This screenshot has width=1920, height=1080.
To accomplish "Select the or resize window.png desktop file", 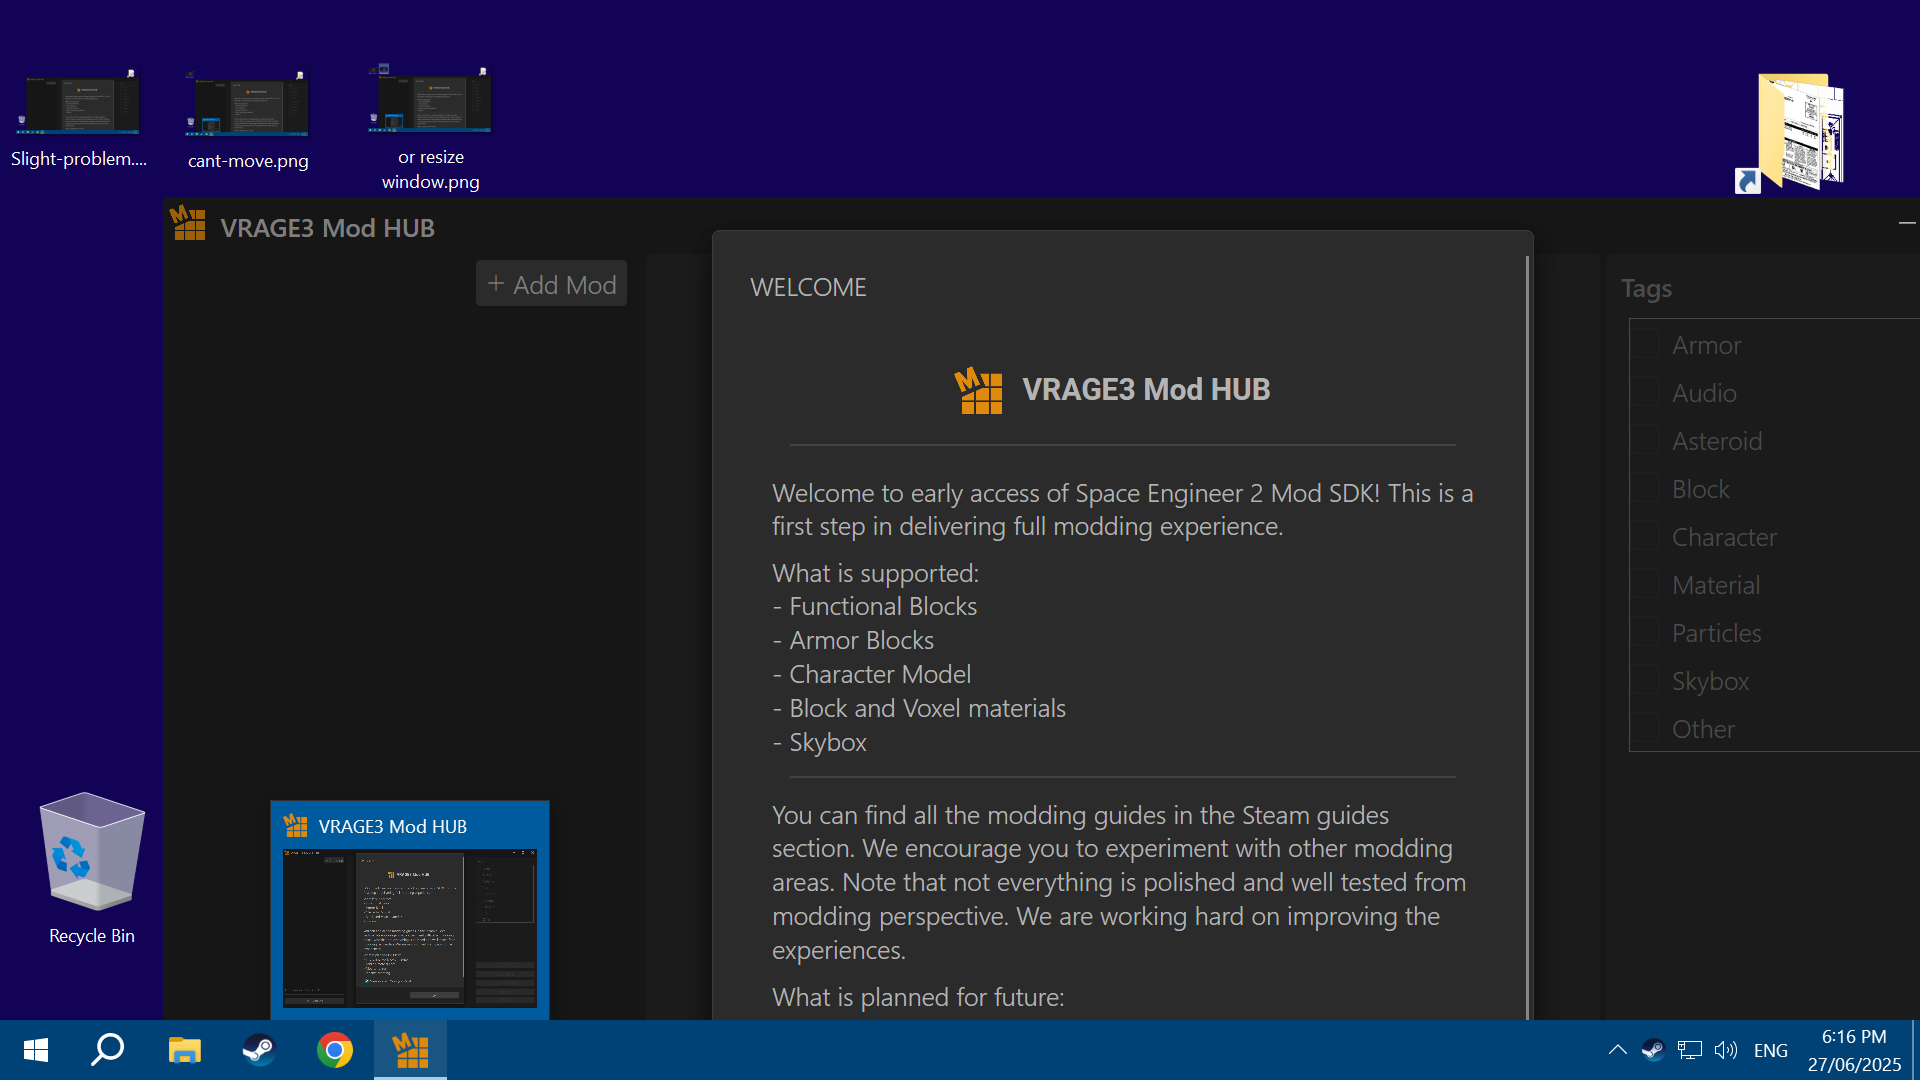I will coord(431,128).
